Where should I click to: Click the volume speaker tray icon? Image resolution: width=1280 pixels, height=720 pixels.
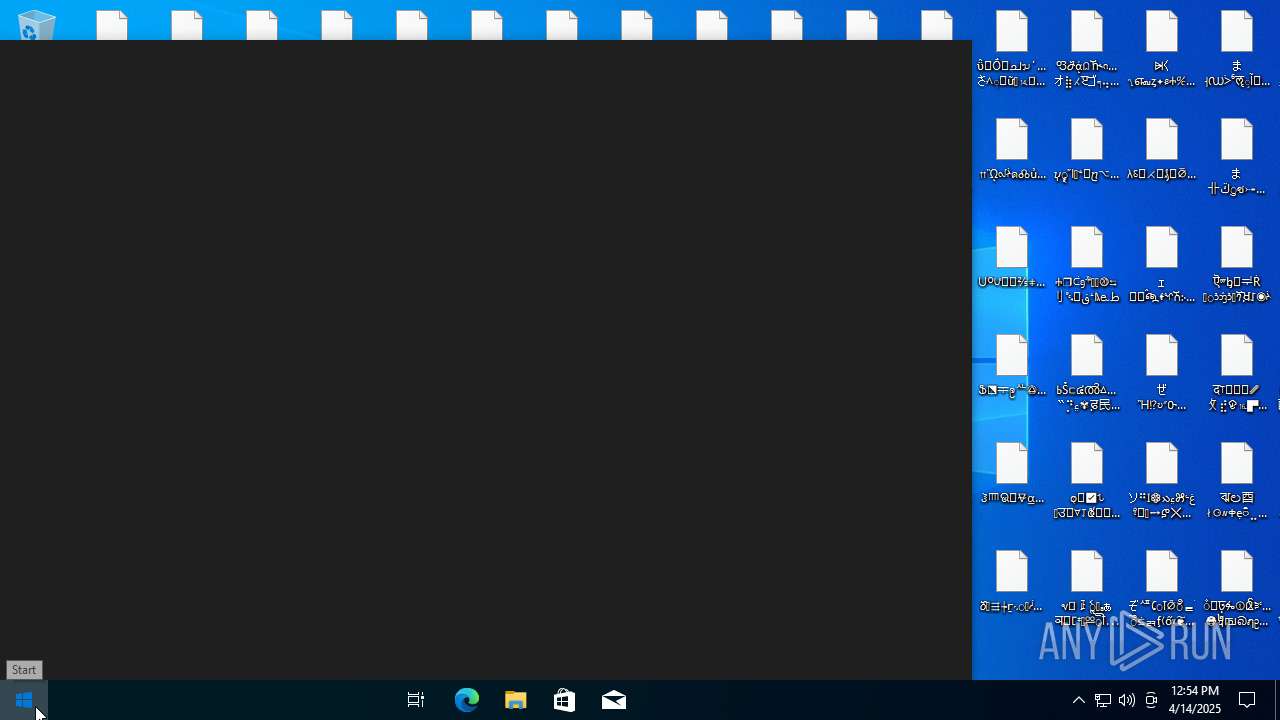(x=1126, y=700)
